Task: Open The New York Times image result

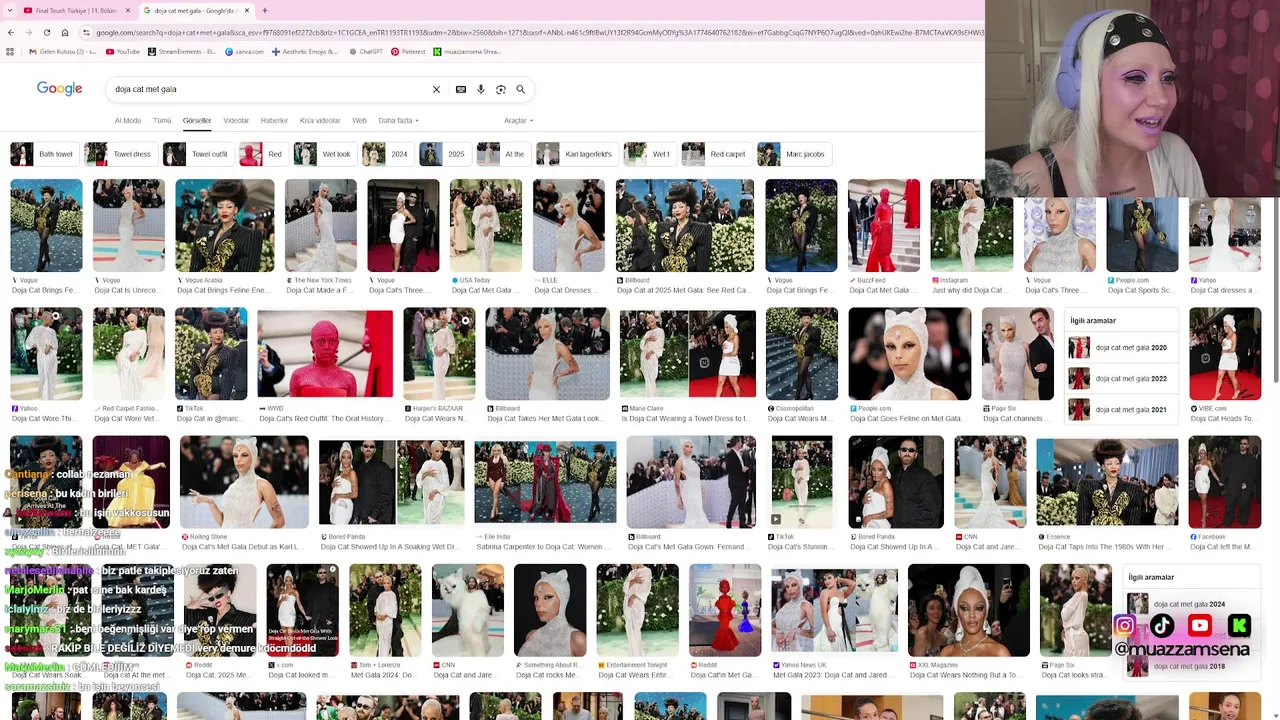Action: click(x=320, y=226)
